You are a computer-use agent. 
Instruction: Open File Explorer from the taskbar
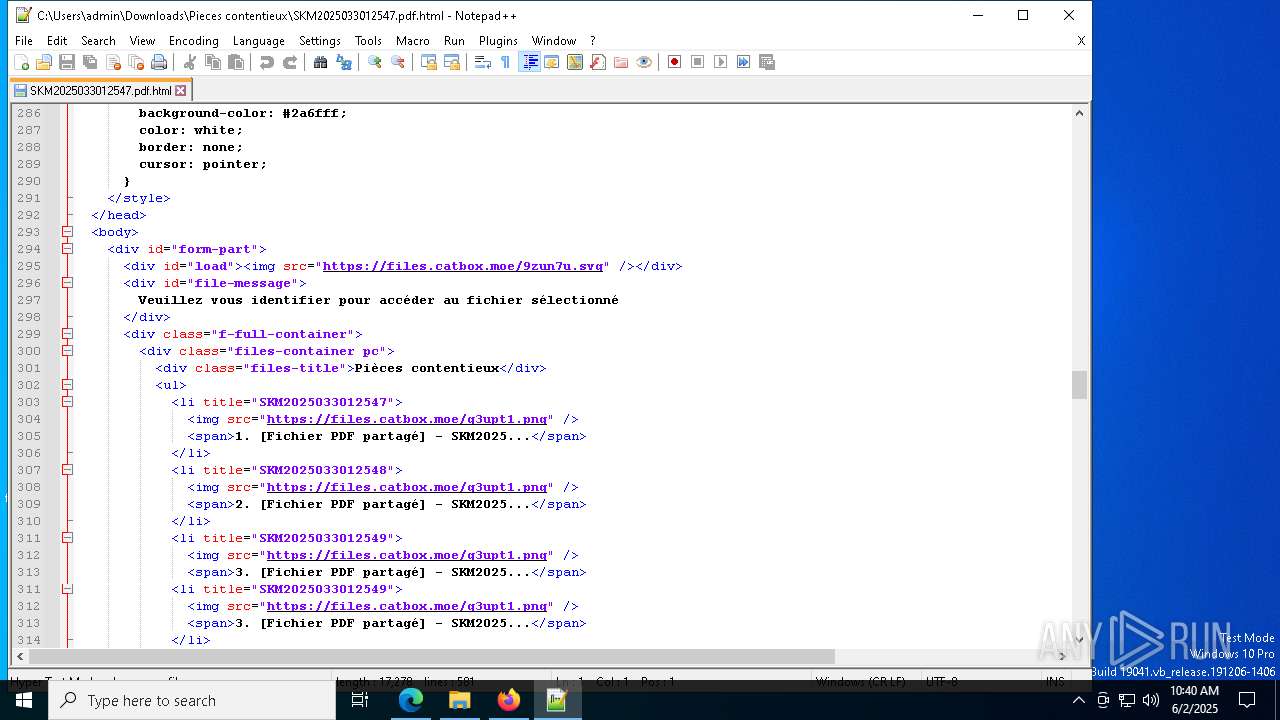[460, 701]
